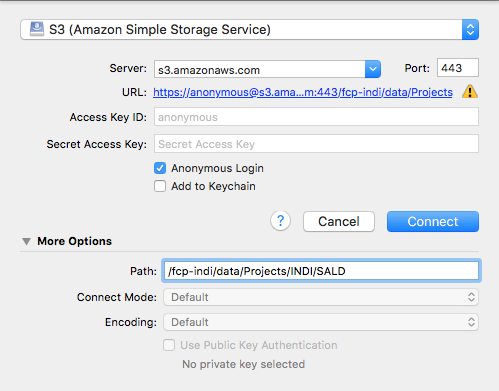Open help with the question mark button
The image size is (499, 391).
tap(280, 221)
